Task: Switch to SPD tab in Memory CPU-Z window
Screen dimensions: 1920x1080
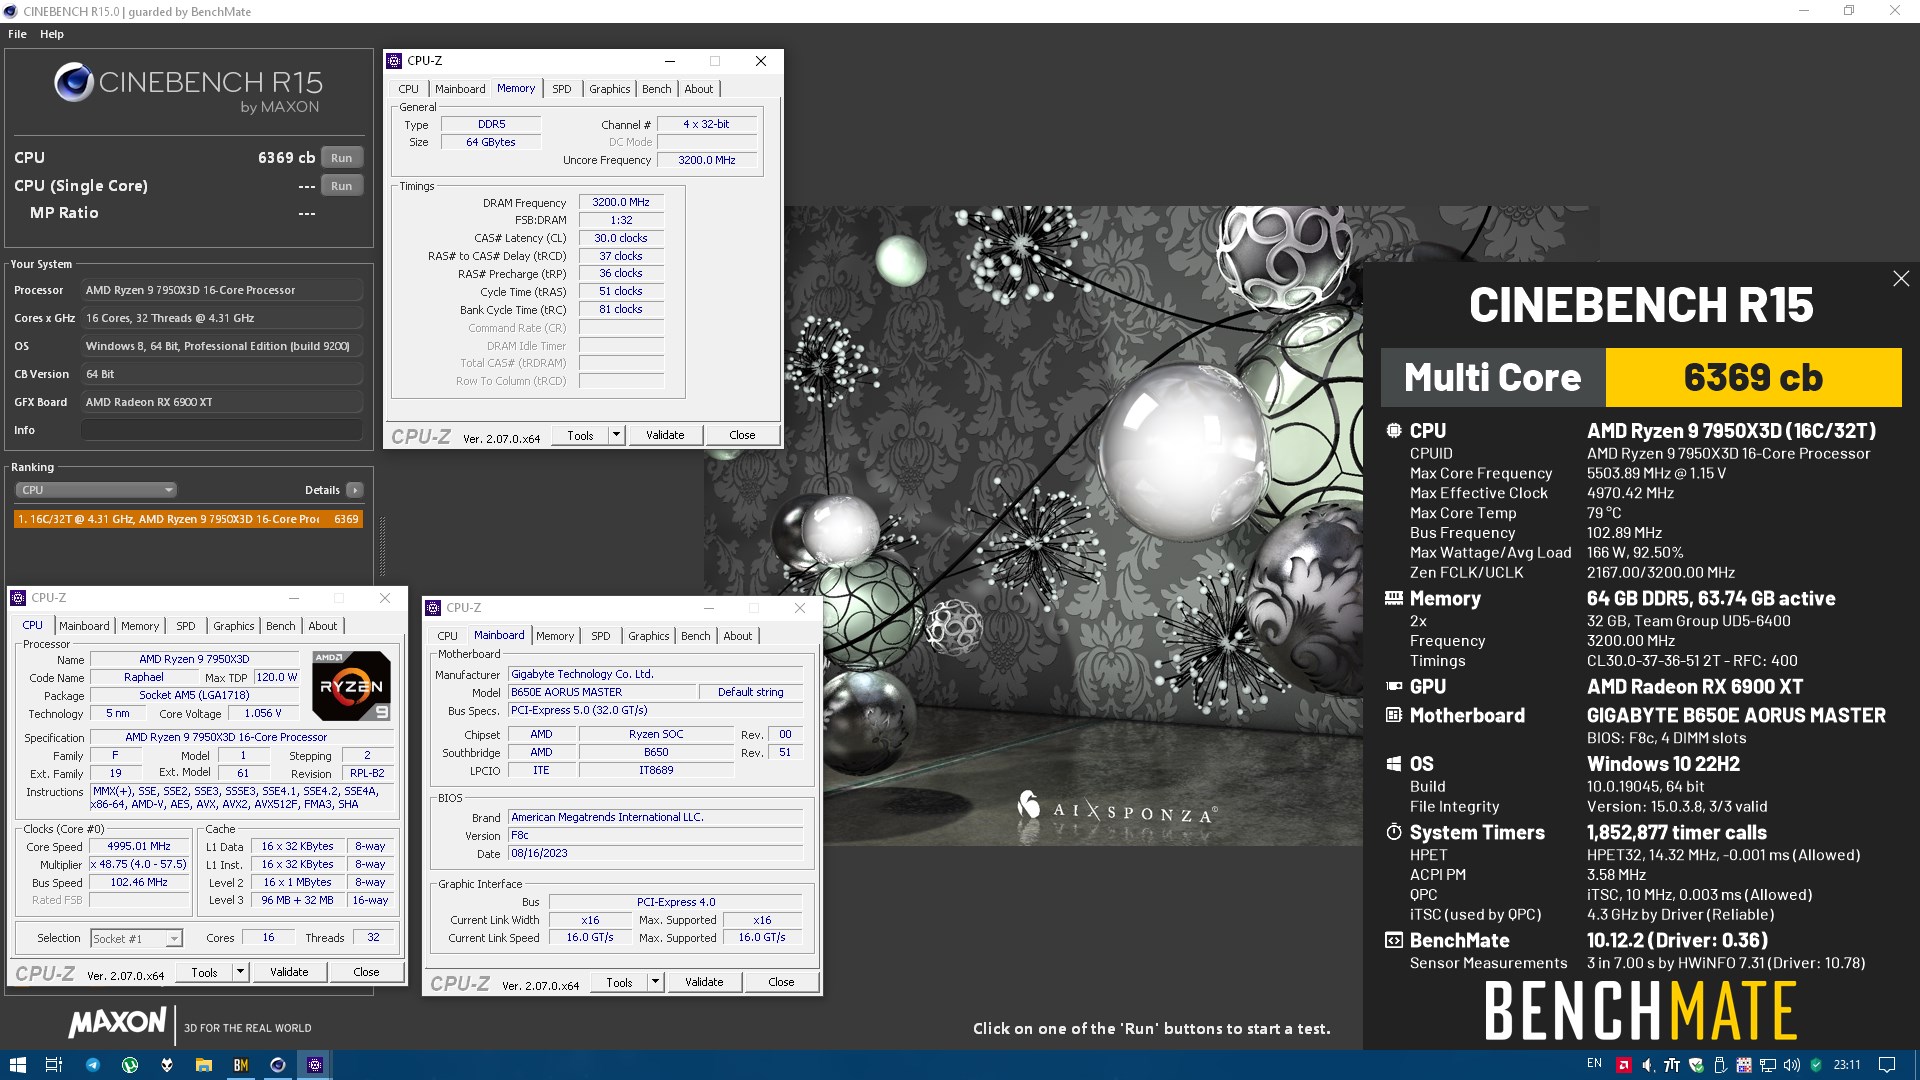Action: click(x=562, y=89)
